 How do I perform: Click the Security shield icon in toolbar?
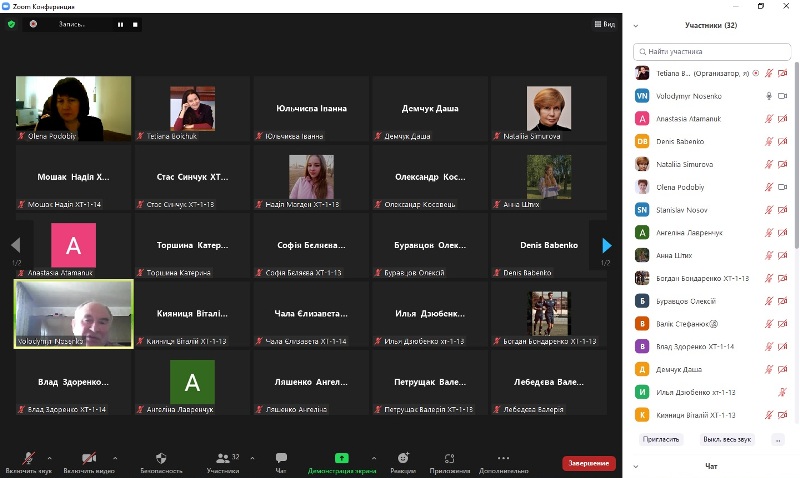coord(161,458)
